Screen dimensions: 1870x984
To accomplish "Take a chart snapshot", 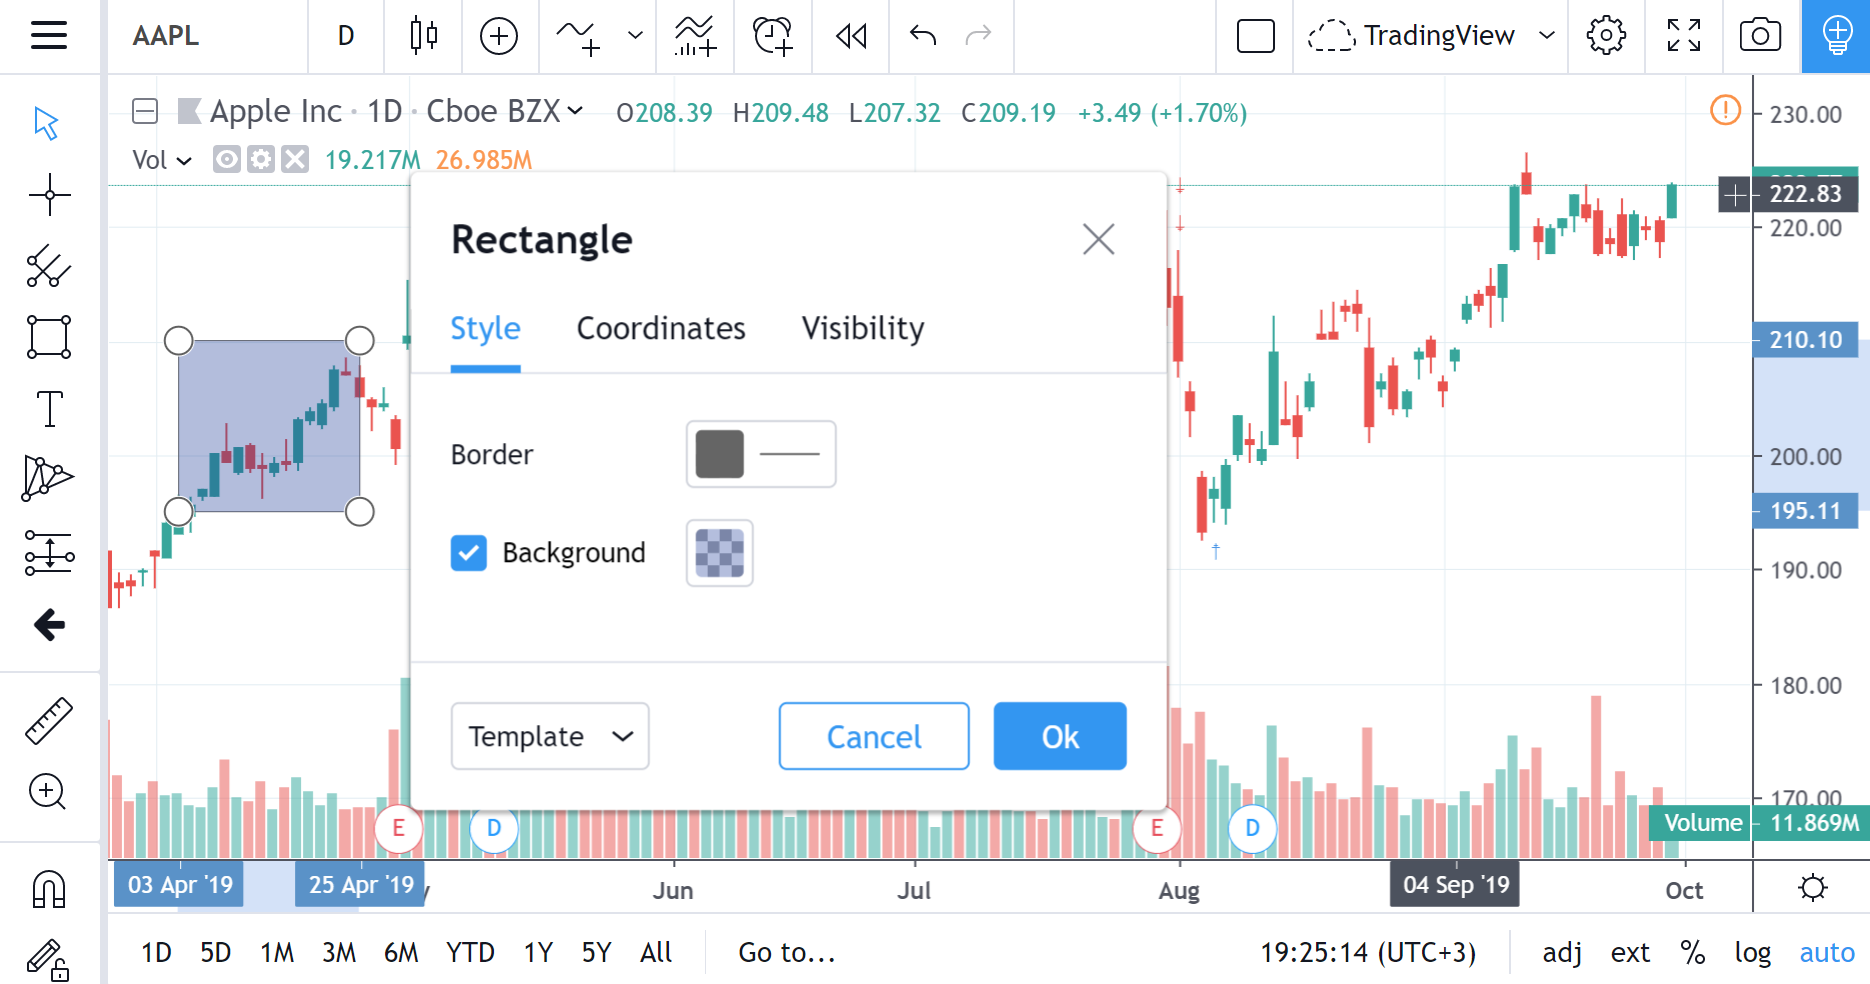I will point(1758,36).
